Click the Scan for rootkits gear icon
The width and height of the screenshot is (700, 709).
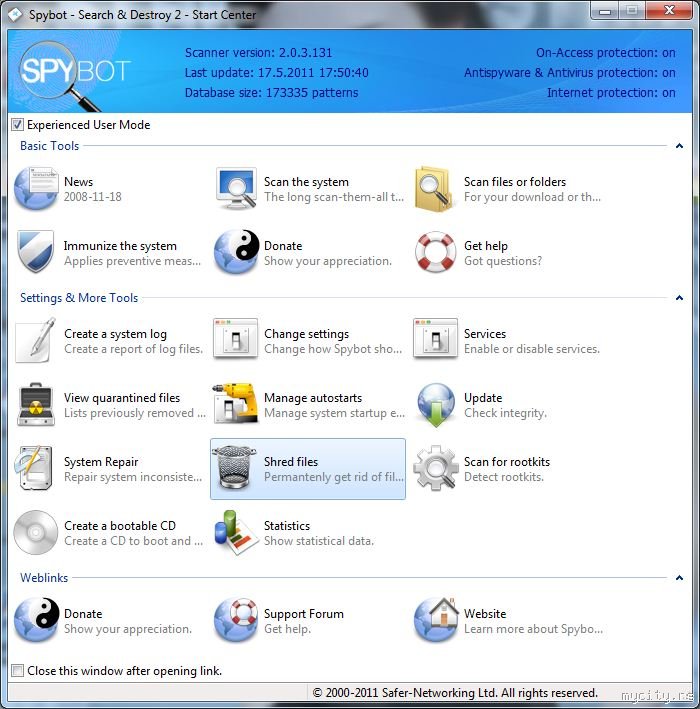point(435,468)
